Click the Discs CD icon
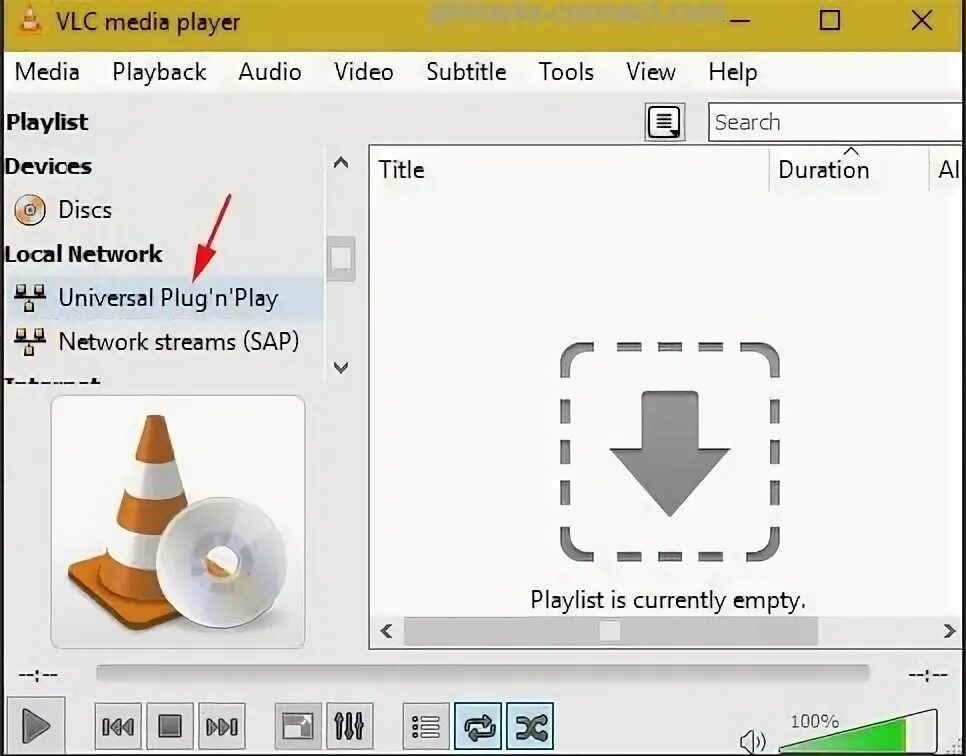The image size is (966, 756). click(x=30, y=210)
